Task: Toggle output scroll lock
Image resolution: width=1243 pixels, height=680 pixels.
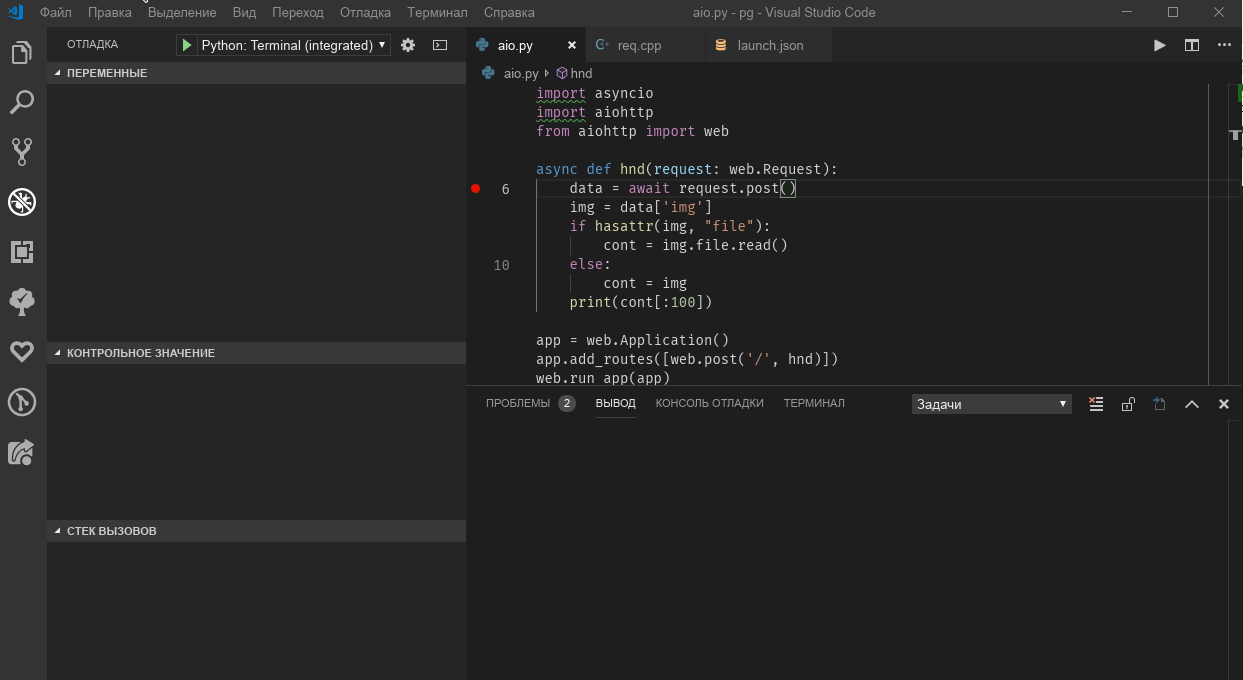Action: pos(1128,404)
